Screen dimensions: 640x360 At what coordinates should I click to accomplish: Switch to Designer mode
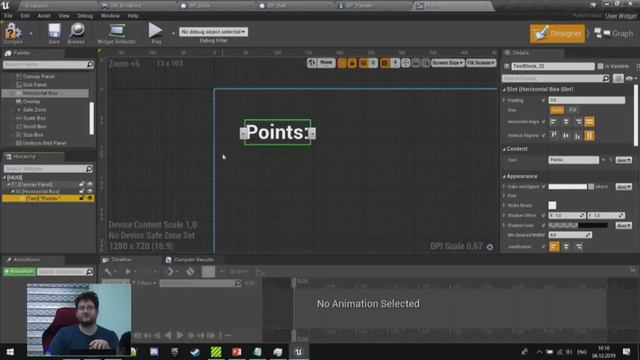point(557,33)
